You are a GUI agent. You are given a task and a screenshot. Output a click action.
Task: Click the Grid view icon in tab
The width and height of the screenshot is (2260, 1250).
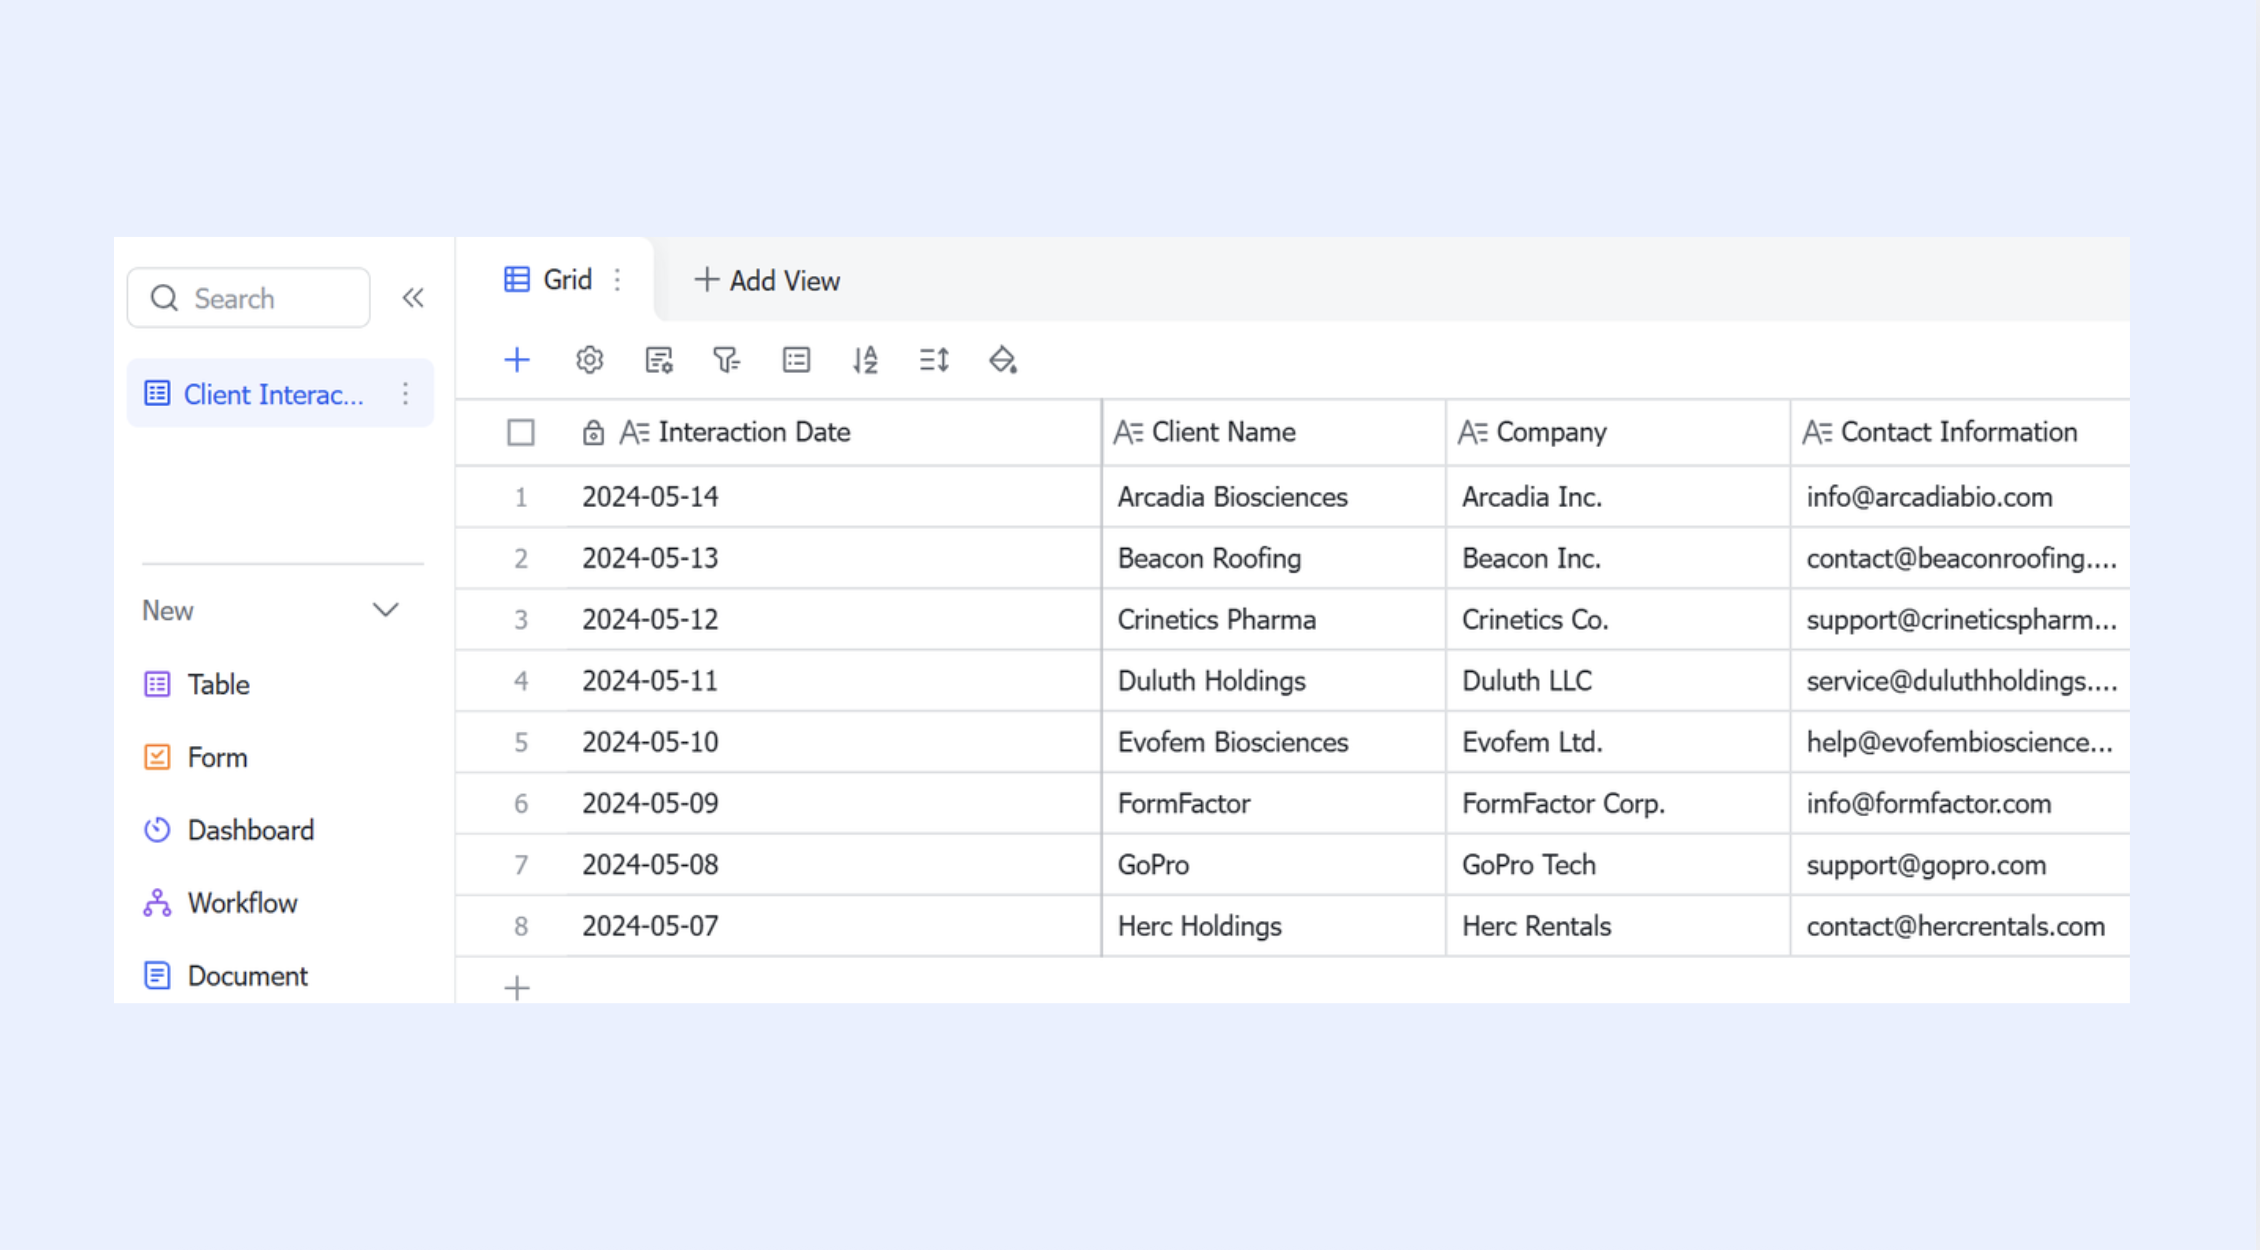[x=517, y=279]
